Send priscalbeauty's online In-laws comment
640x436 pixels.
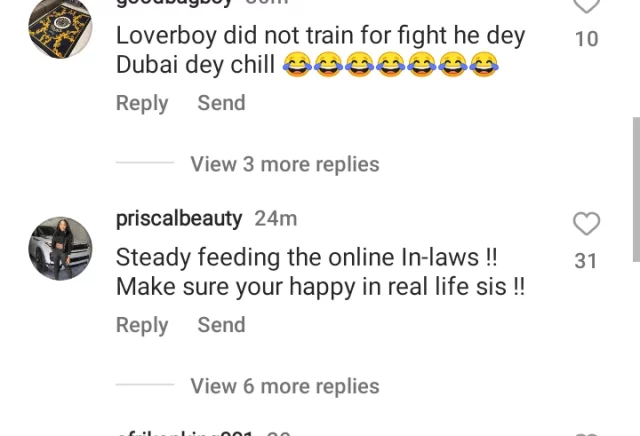pos(221,325)
